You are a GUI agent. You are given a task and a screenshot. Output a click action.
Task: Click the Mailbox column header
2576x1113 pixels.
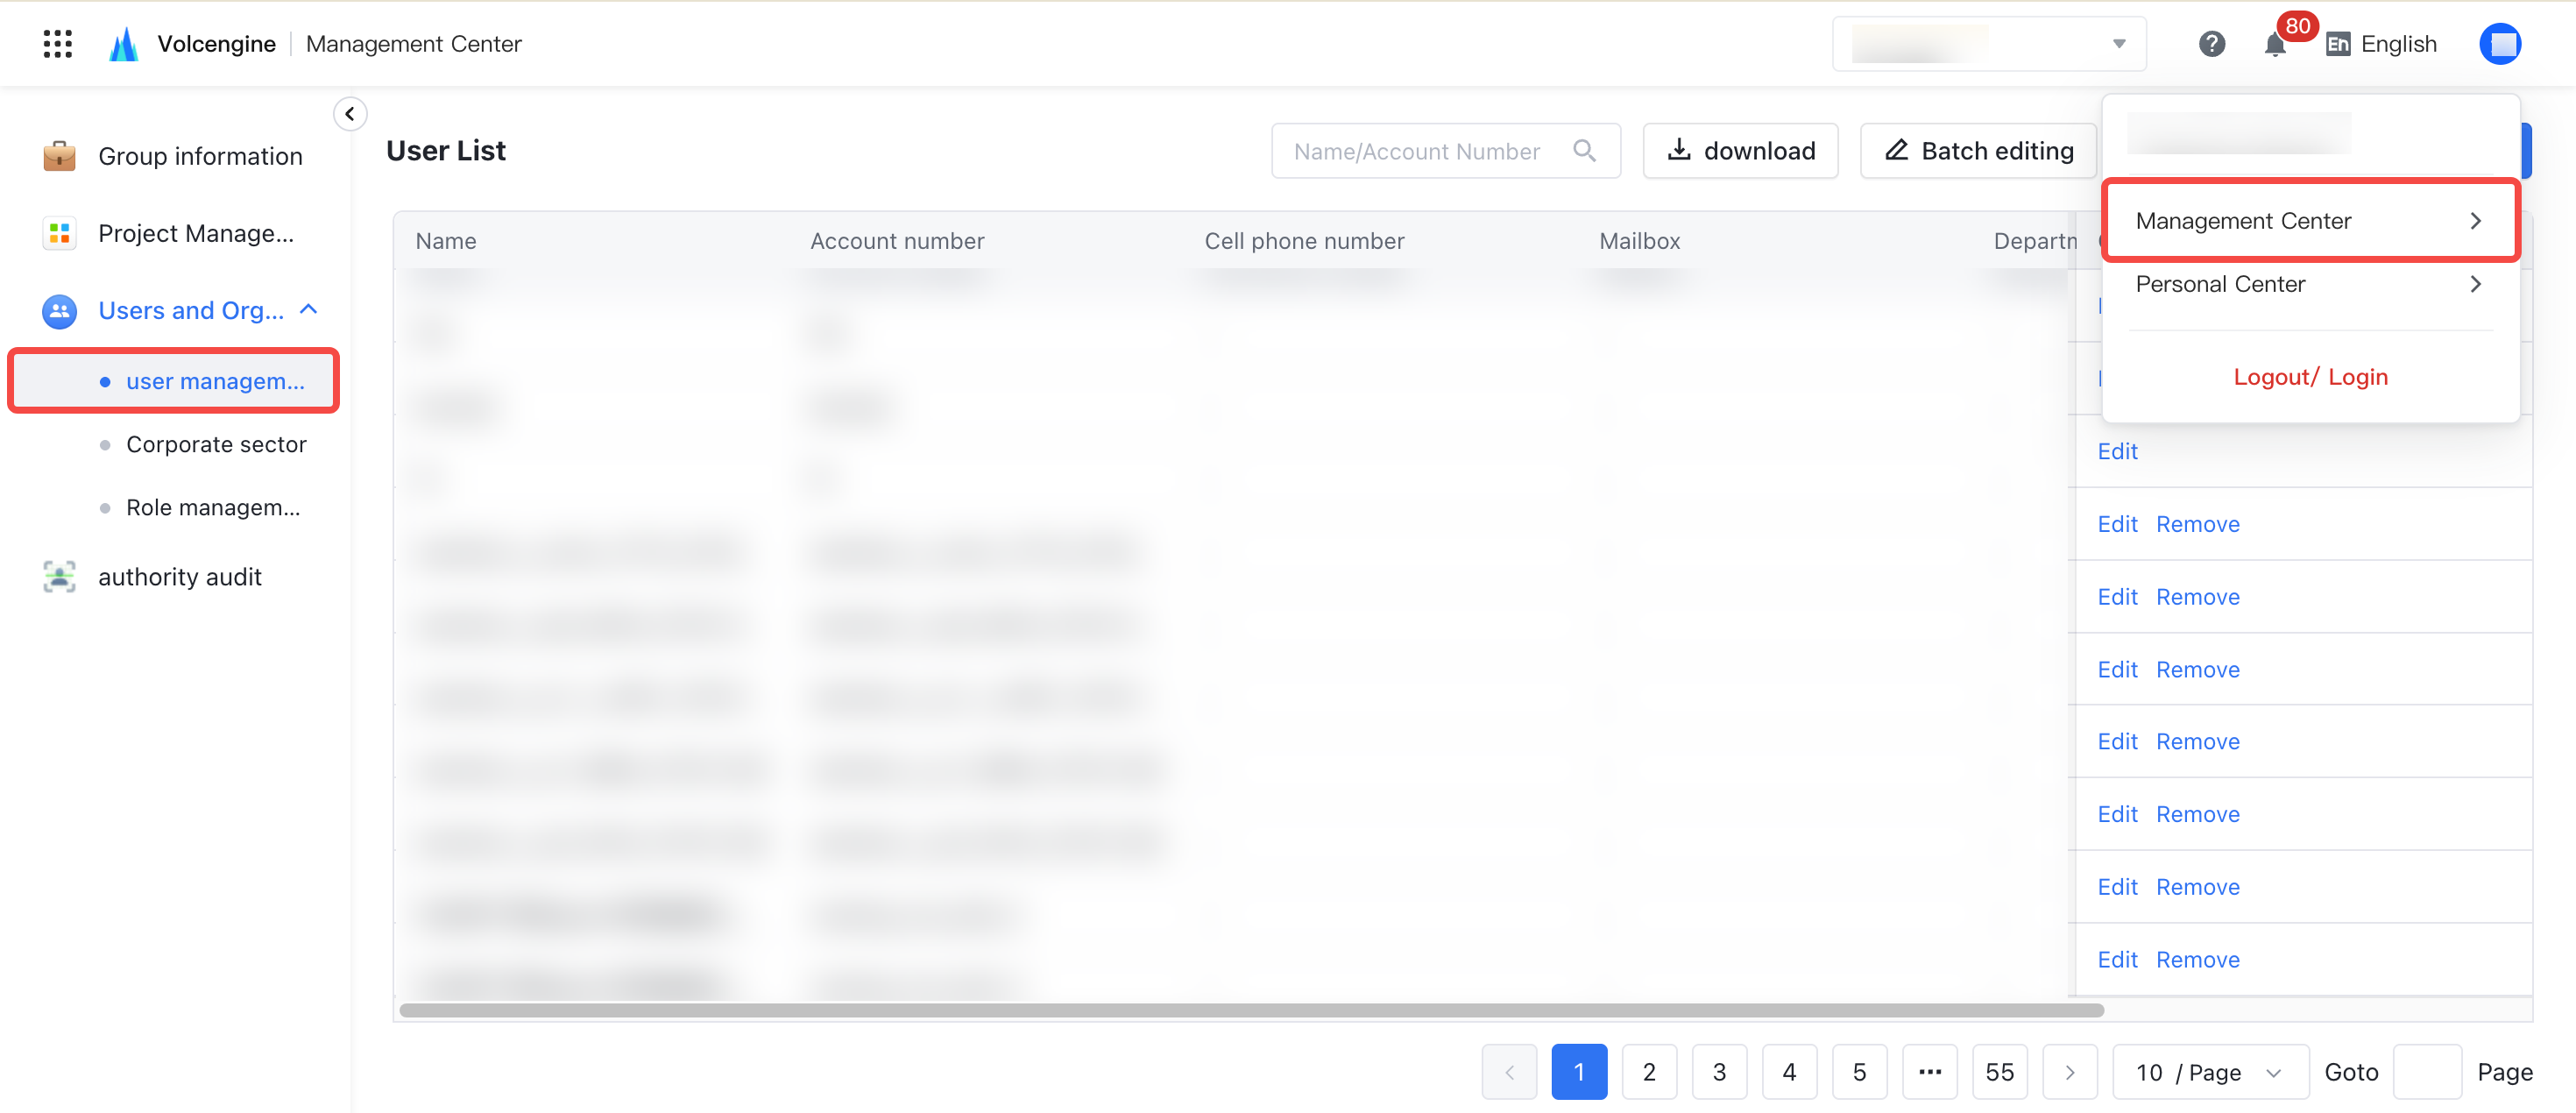pyautogui.click(x=1639, y=241)
